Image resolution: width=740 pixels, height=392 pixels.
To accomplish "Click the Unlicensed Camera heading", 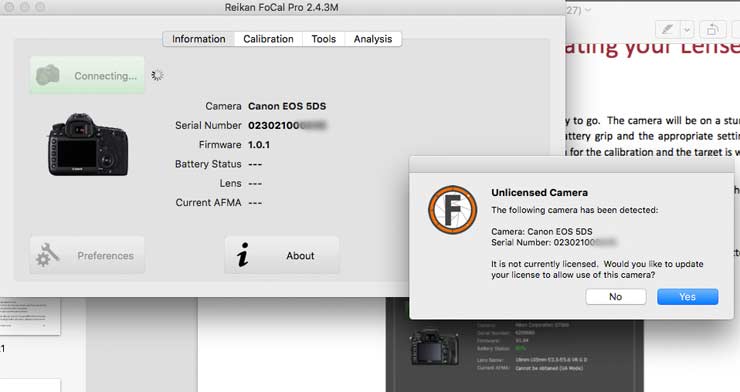I will (x=539, y=192).
